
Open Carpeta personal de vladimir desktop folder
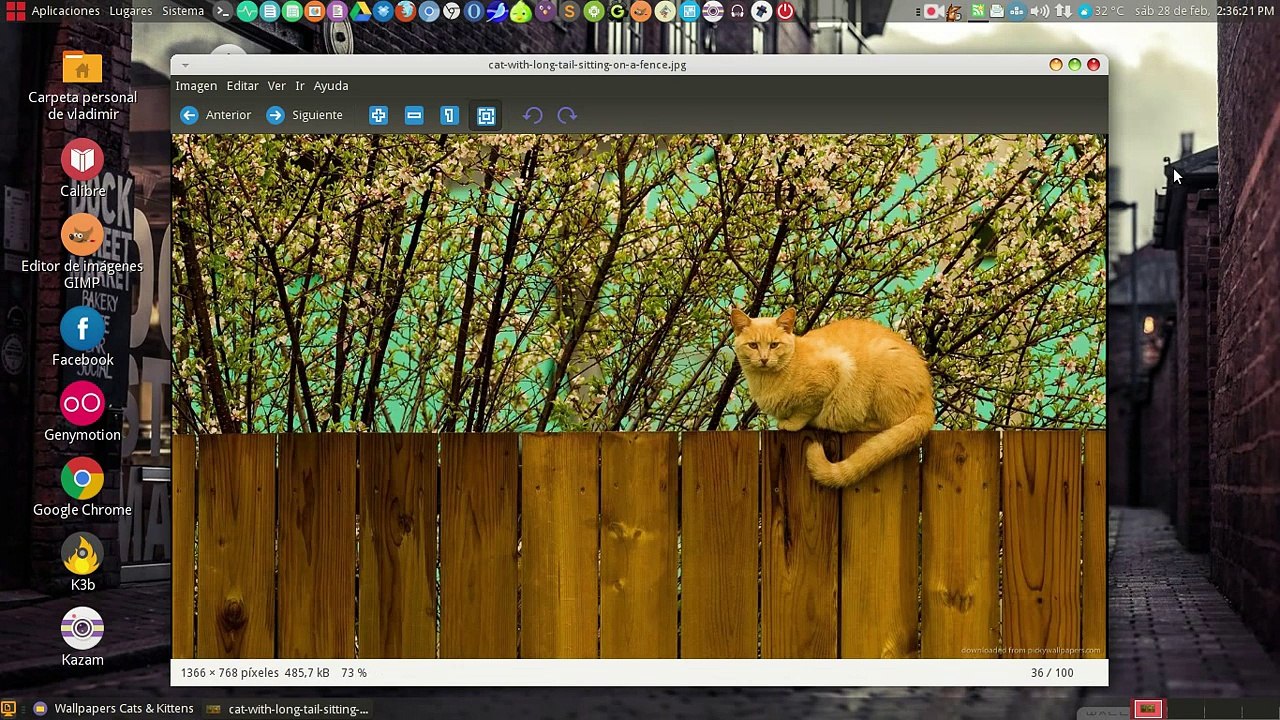pos(82,86)
